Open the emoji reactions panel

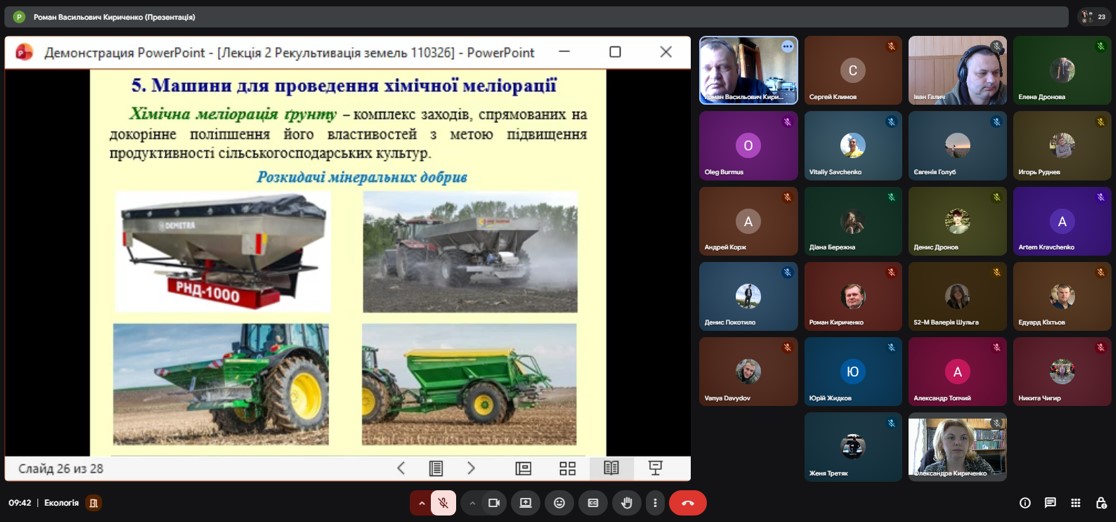coord(560,503)
